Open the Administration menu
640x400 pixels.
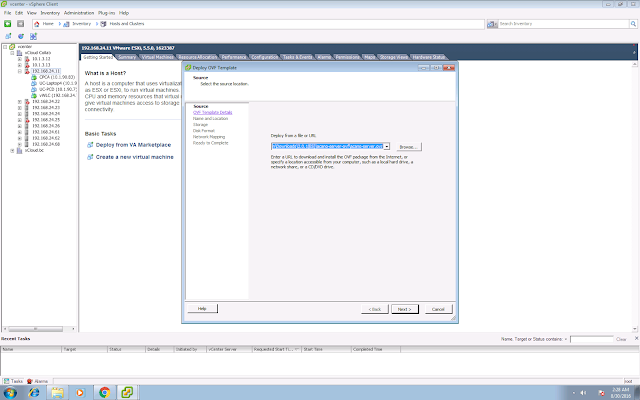(79, 13)
